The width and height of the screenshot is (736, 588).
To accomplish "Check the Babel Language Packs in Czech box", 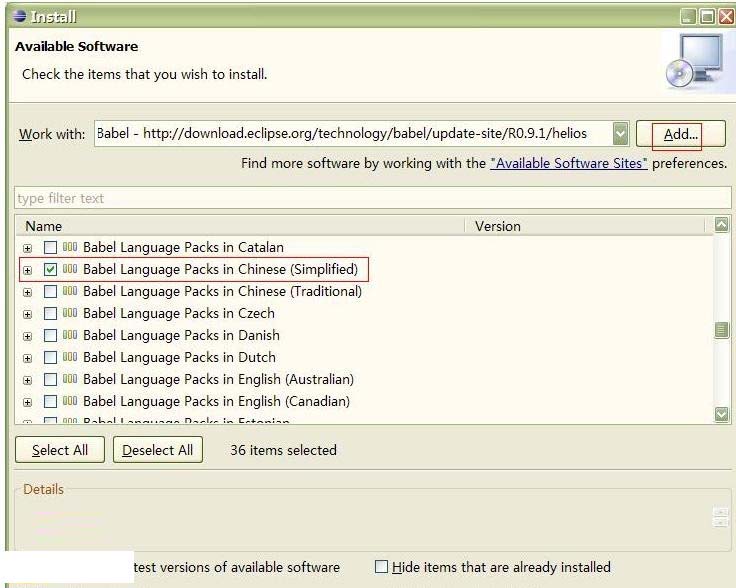I will coord(50,313).
